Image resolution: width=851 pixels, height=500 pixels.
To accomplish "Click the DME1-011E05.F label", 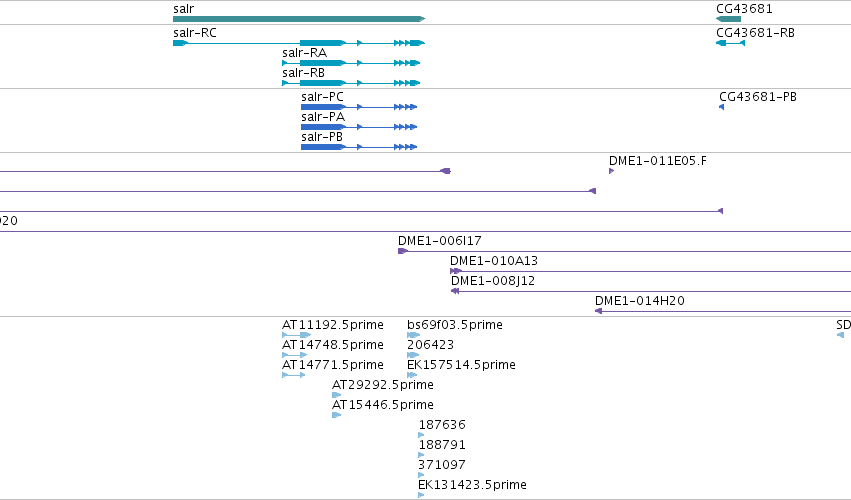I will (x=658, y=161).
